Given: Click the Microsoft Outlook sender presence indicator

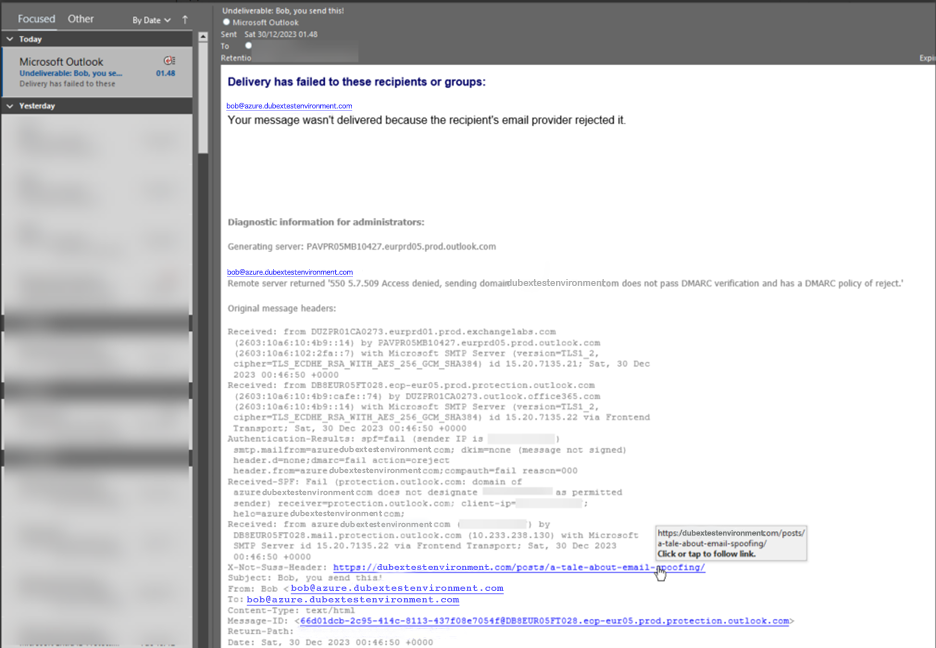Looking at the screenshot, I should (x=226, y=22).
